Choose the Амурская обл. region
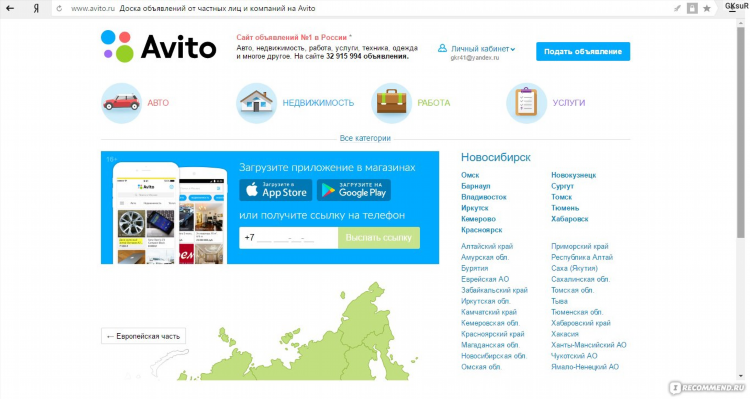750x399 pixels. tap(485, 257)
